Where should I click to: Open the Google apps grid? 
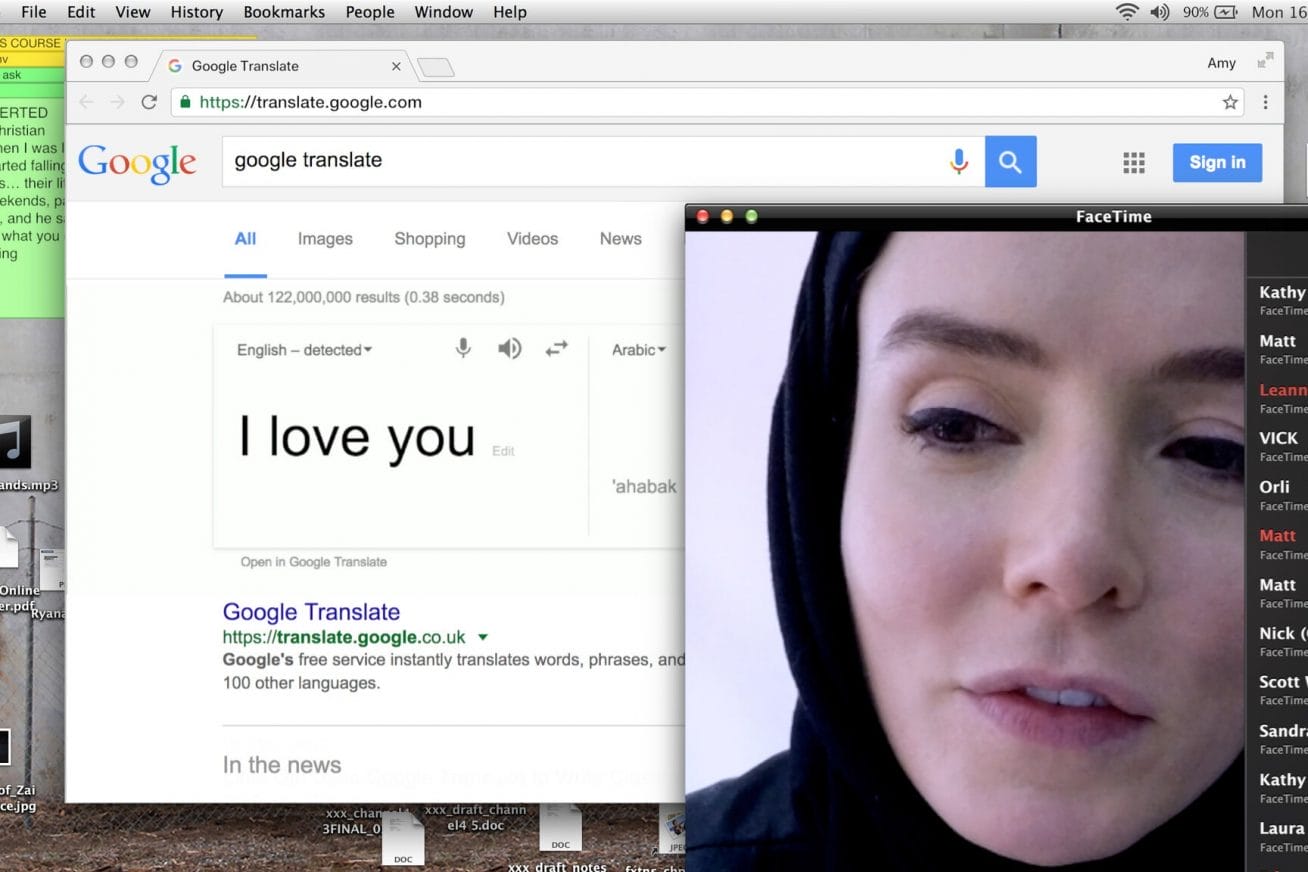[x=1133, y=163]
